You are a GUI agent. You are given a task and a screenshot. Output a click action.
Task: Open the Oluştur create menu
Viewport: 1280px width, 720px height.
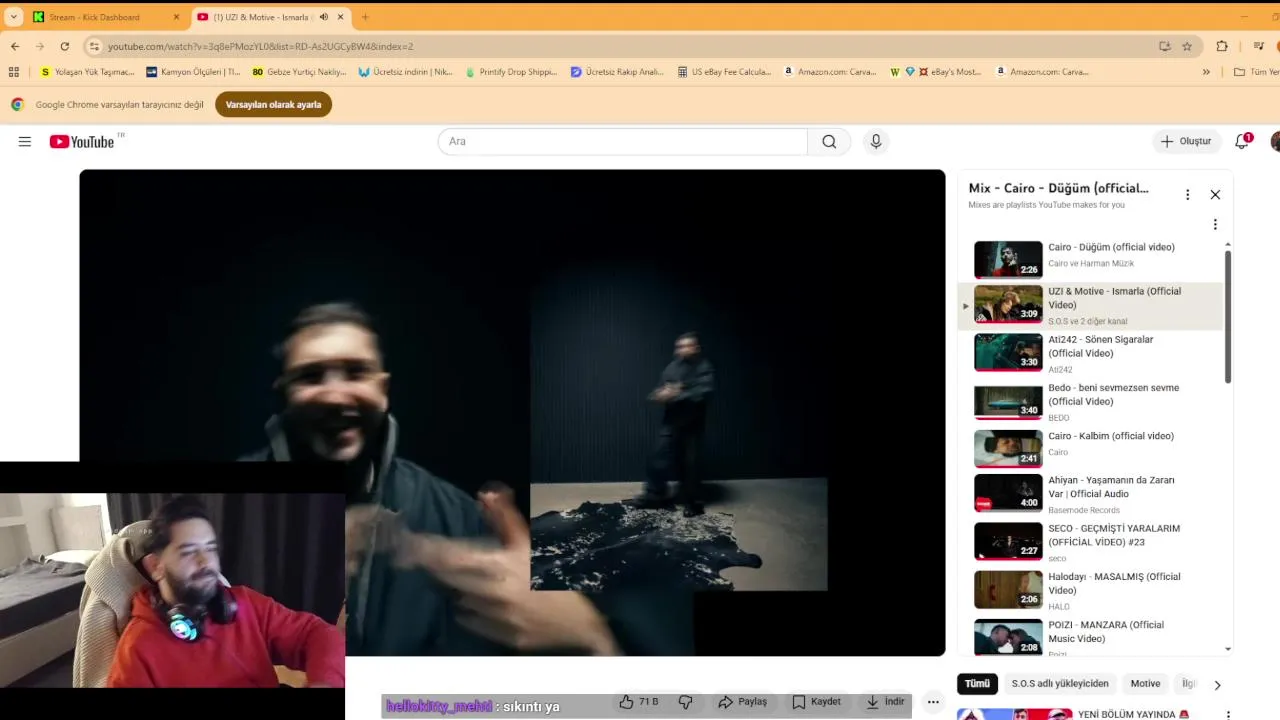1186,142
